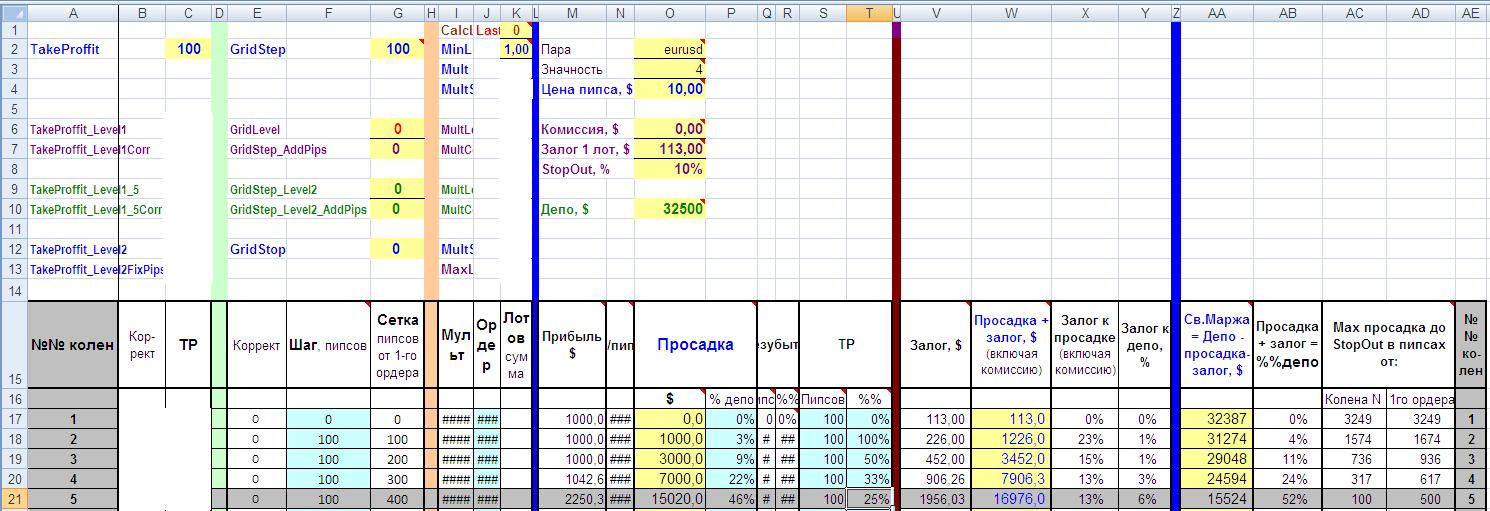Image resolution: width=1490 pixels, height=511 pixels.
Task: Select the 1956,03 margin cell
Action: 936,499
